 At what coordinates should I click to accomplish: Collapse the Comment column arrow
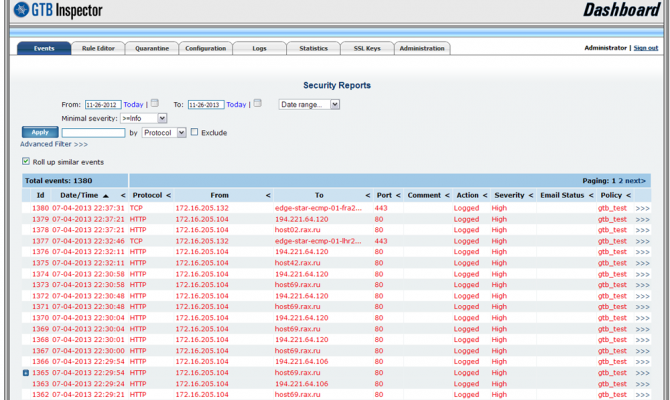click(x=447, y=196)
